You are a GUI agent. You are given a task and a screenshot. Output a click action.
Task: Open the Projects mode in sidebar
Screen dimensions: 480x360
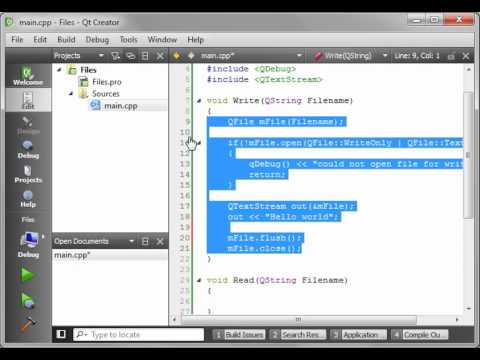click(x=28, y=174)
